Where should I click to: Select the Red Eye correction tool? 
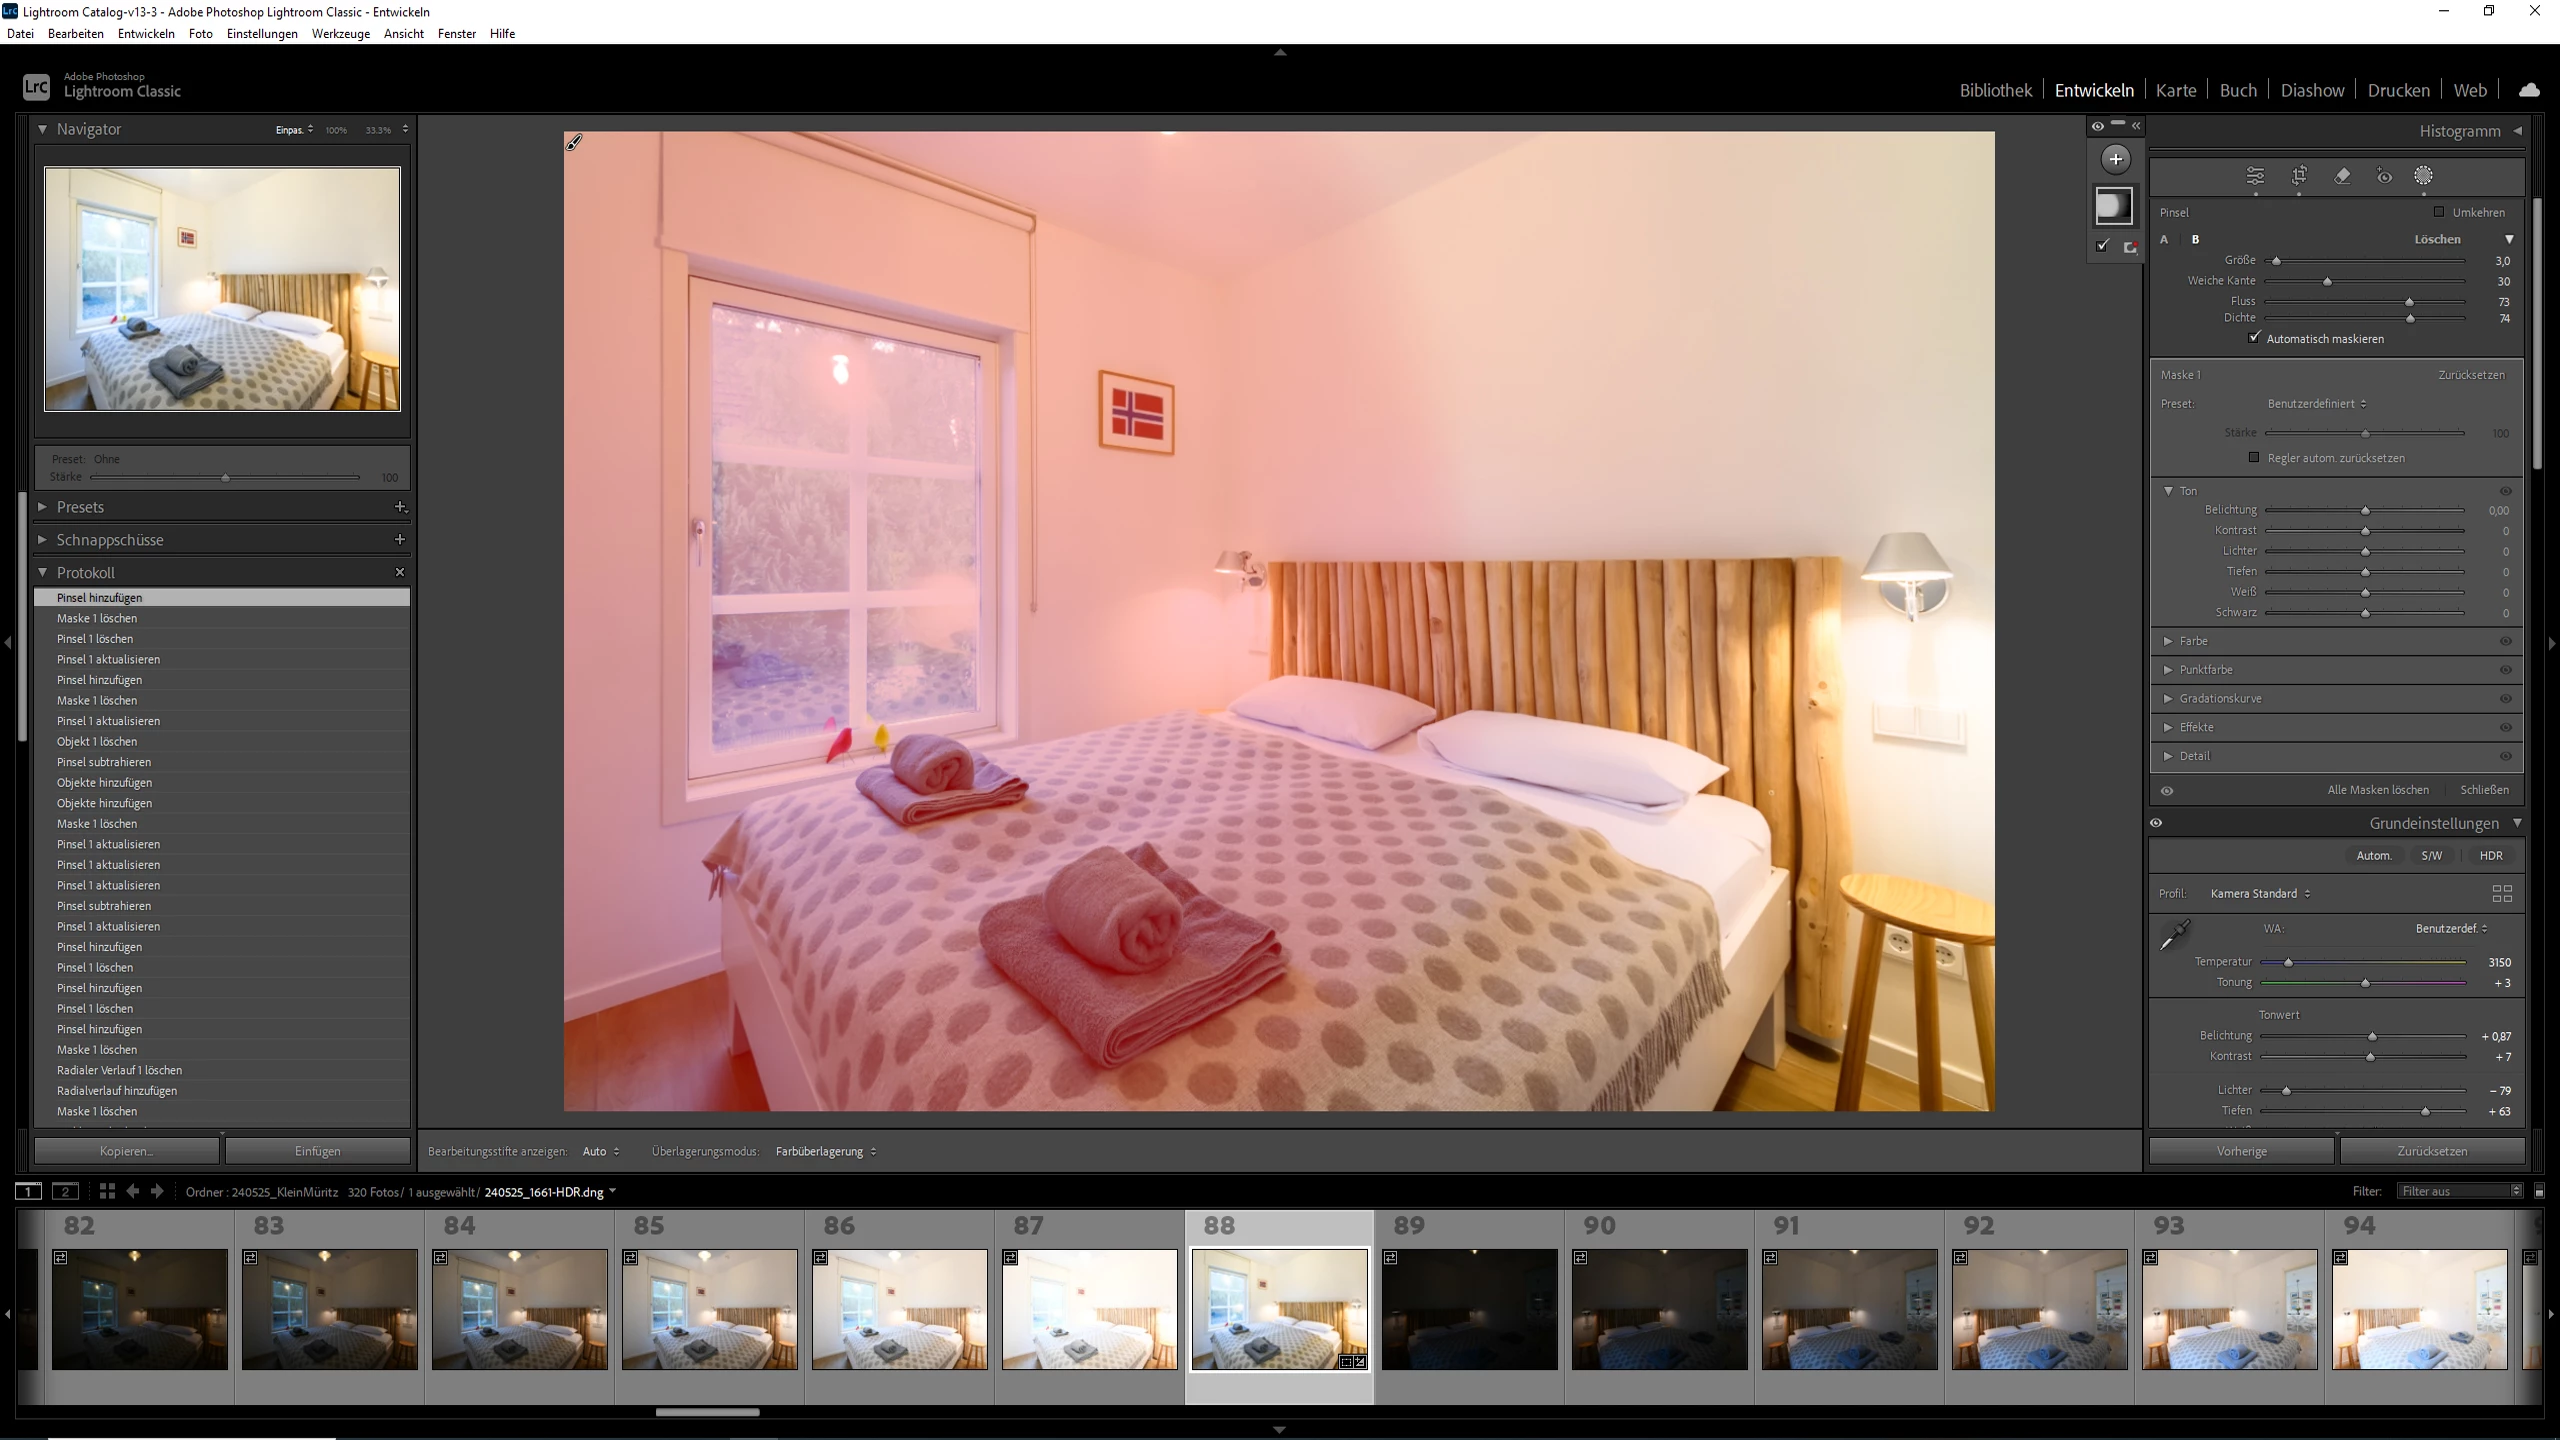click(2385, 176)
